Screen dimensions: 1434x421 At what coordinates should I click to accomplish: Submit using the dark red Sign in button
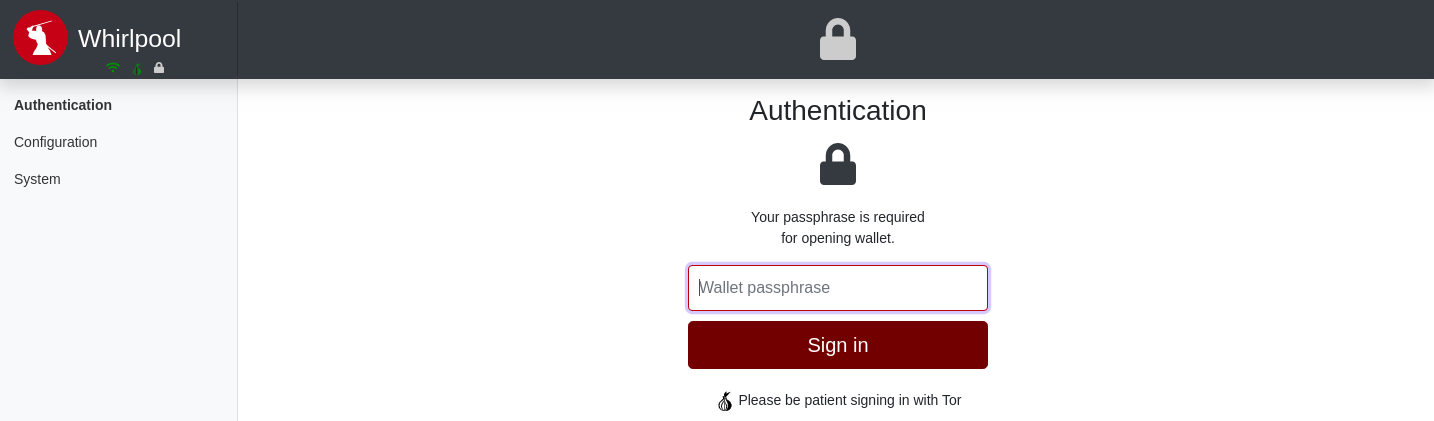[x=838, y=345]
